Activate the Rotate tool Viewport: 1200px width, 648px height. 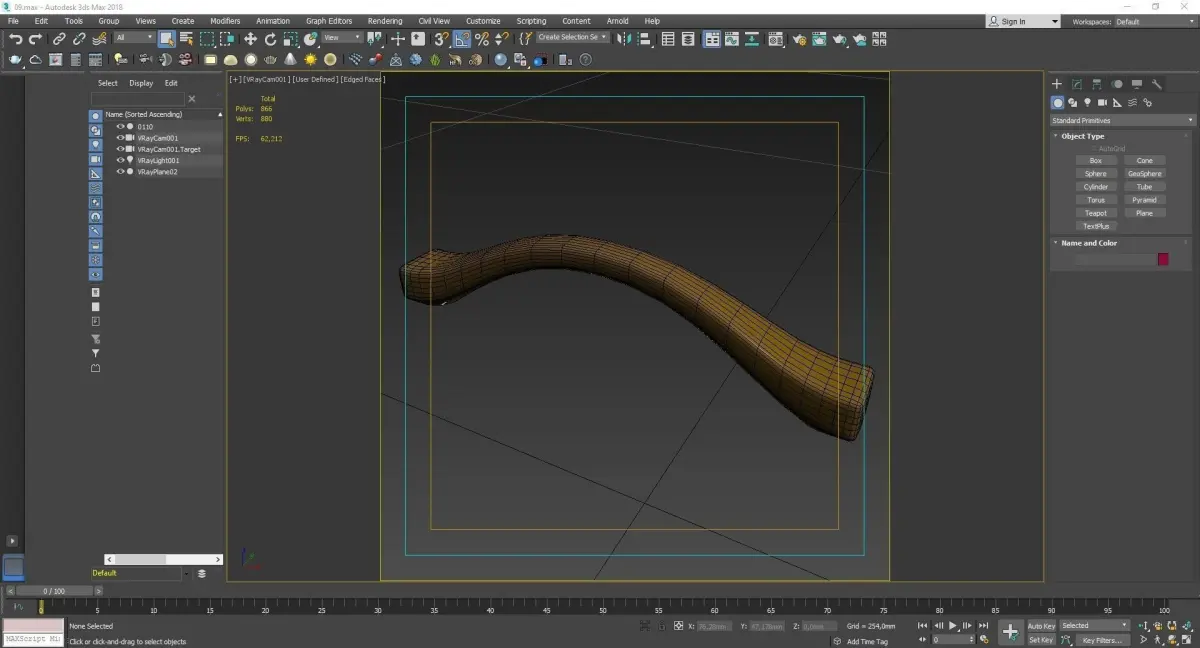point(270,39)
